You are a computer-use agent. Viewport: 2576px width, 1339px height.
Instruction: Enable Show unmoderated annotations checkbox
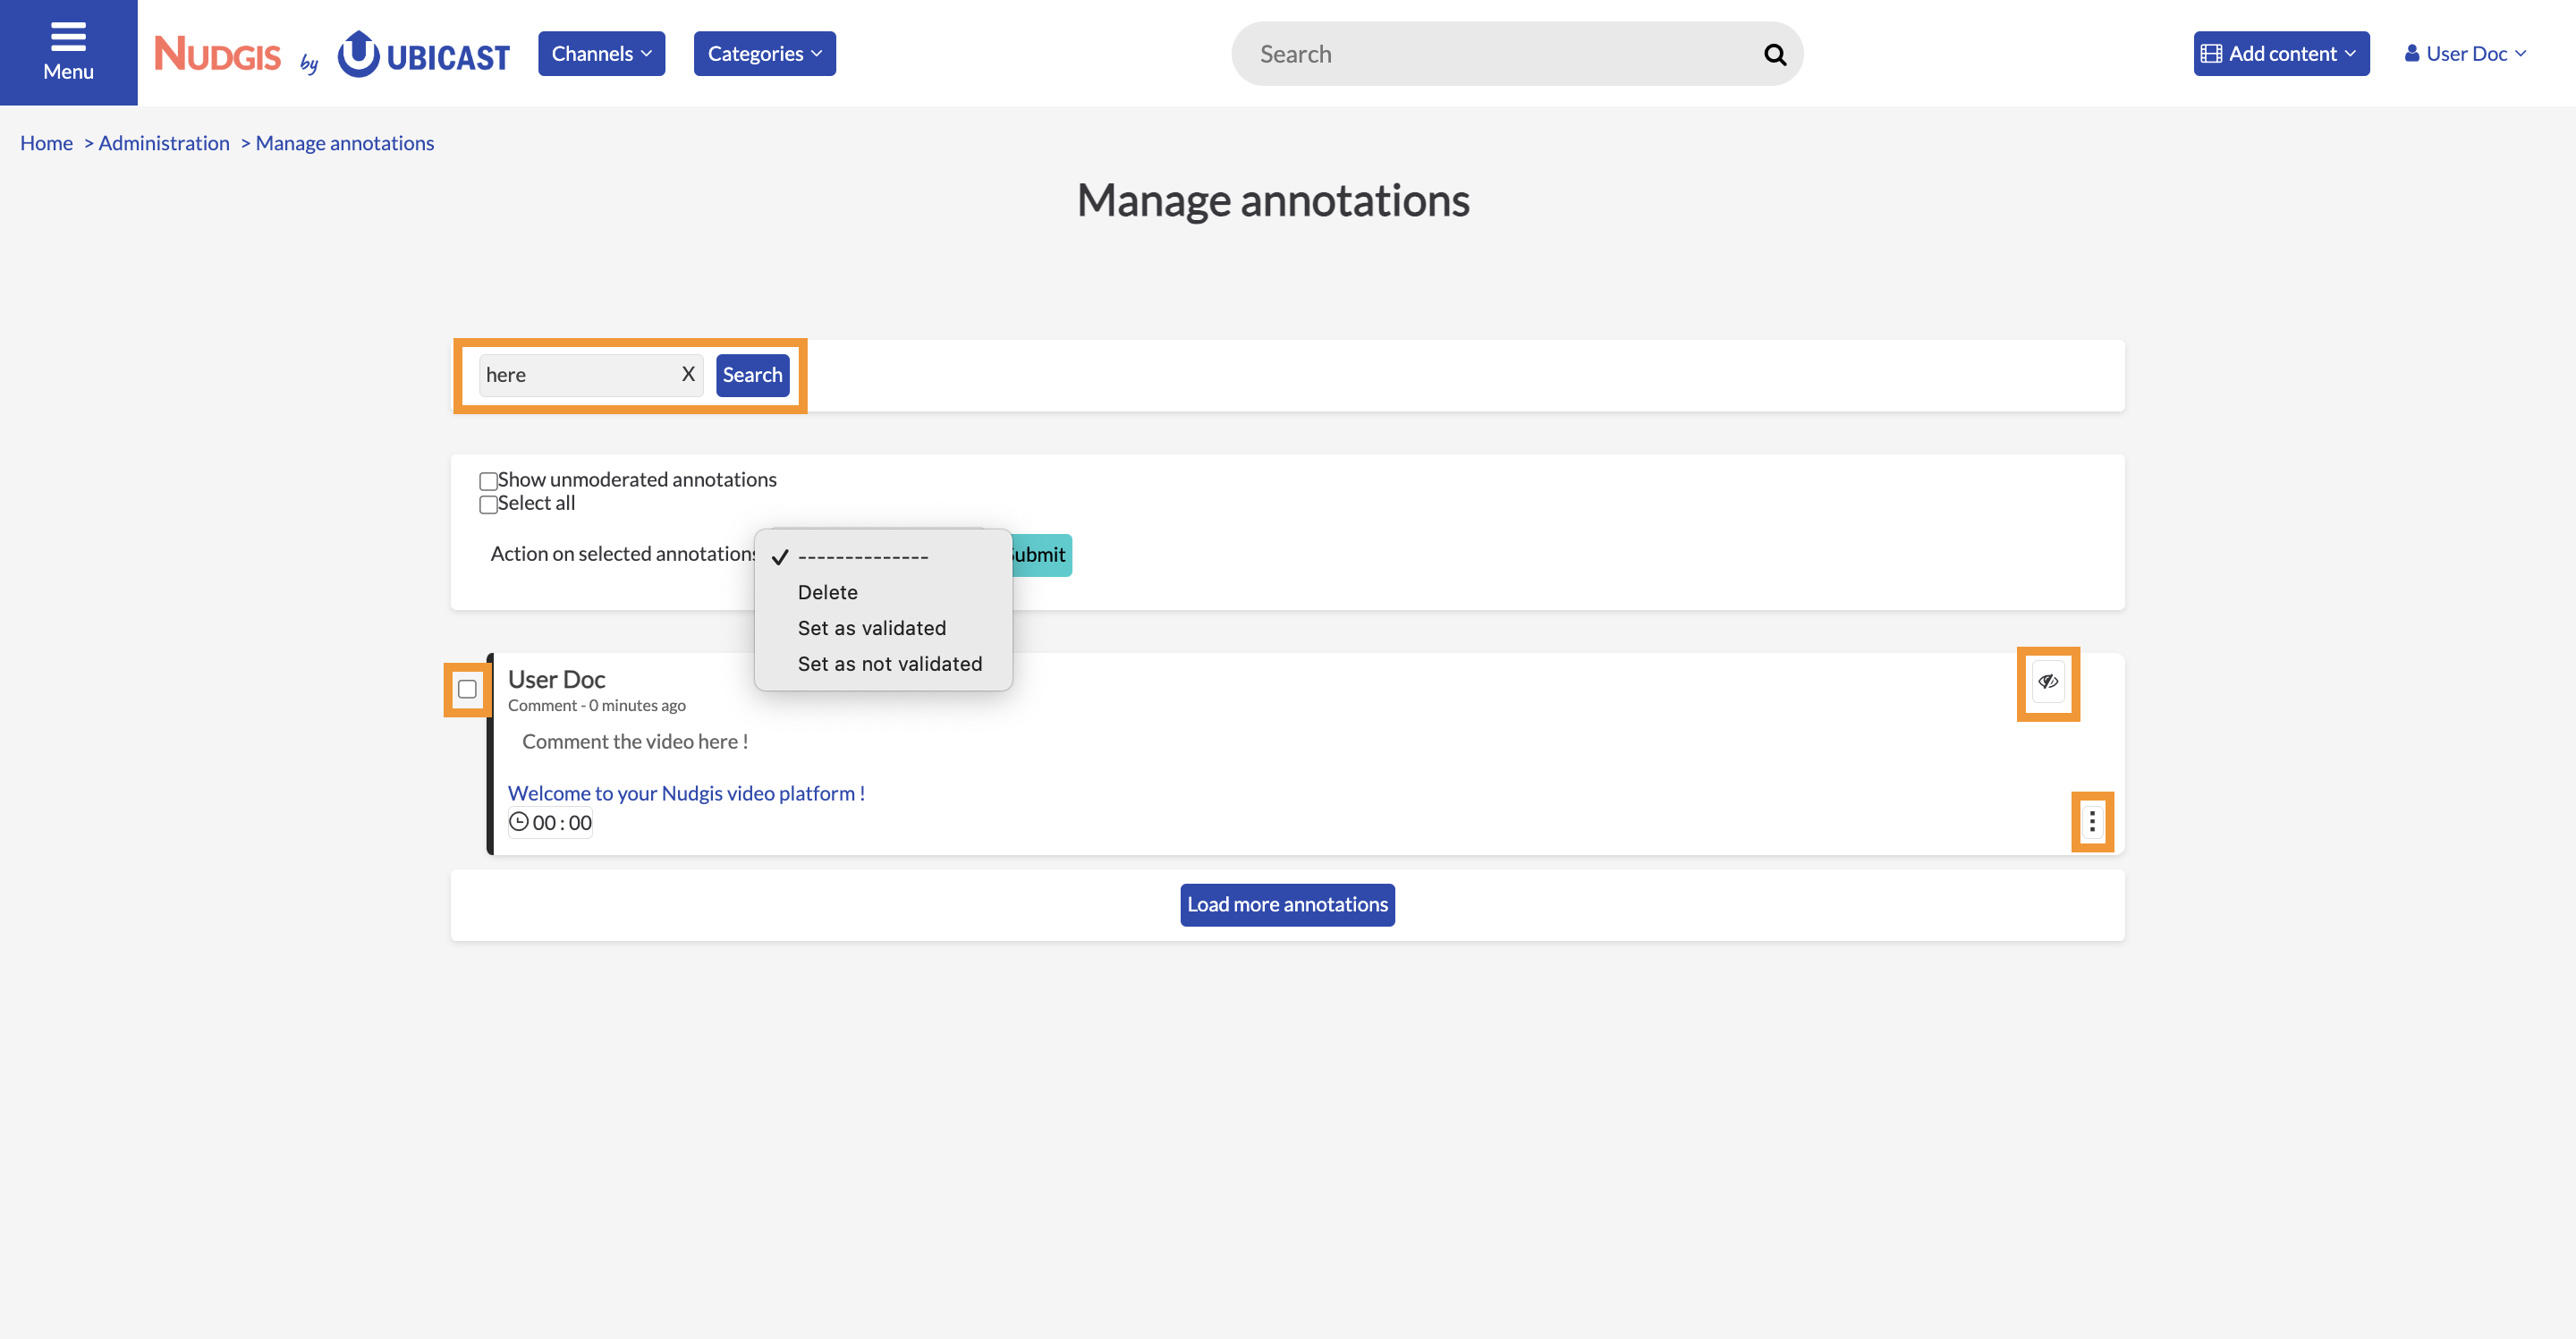point(488,481)
